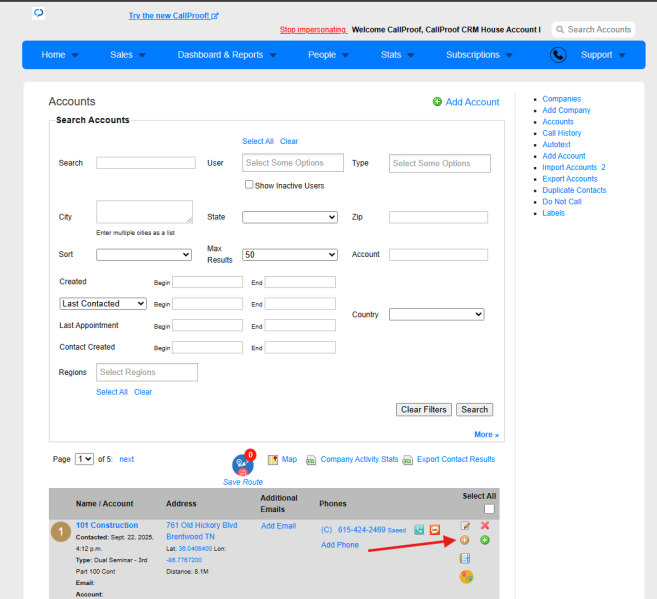This screenshot has width=657, height=599.
Task: Enable the Show Inactive Users checkbox
Action: tap(249, 185)
